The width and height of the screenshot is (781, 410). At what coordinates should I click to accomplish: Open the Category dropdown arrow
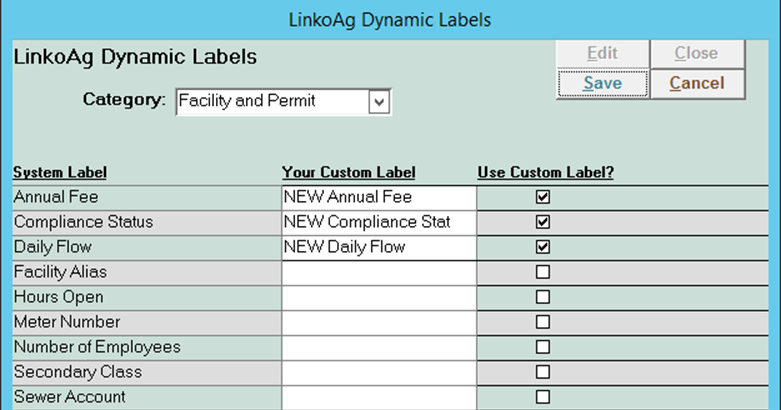tap(379, 102)
